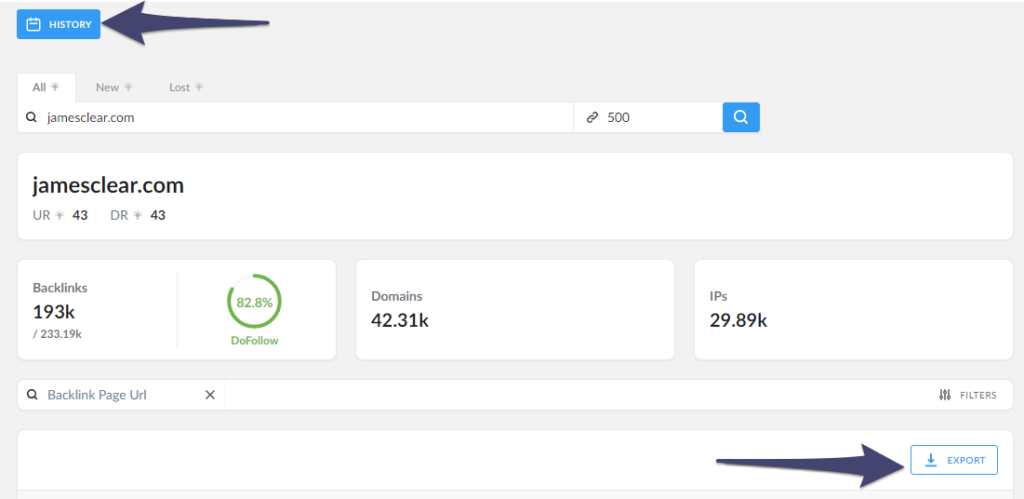Click the jamesclear.com heading
This screenshot has height=499, width=1024.
108,185
